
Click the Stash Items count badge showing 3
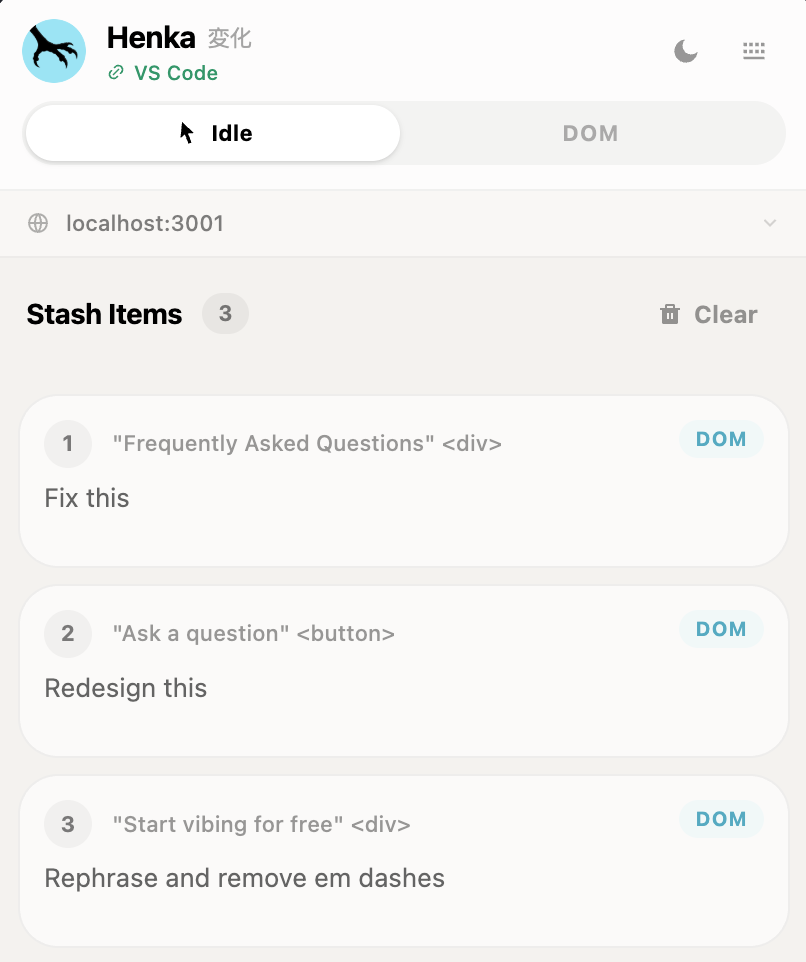(225, 313)
